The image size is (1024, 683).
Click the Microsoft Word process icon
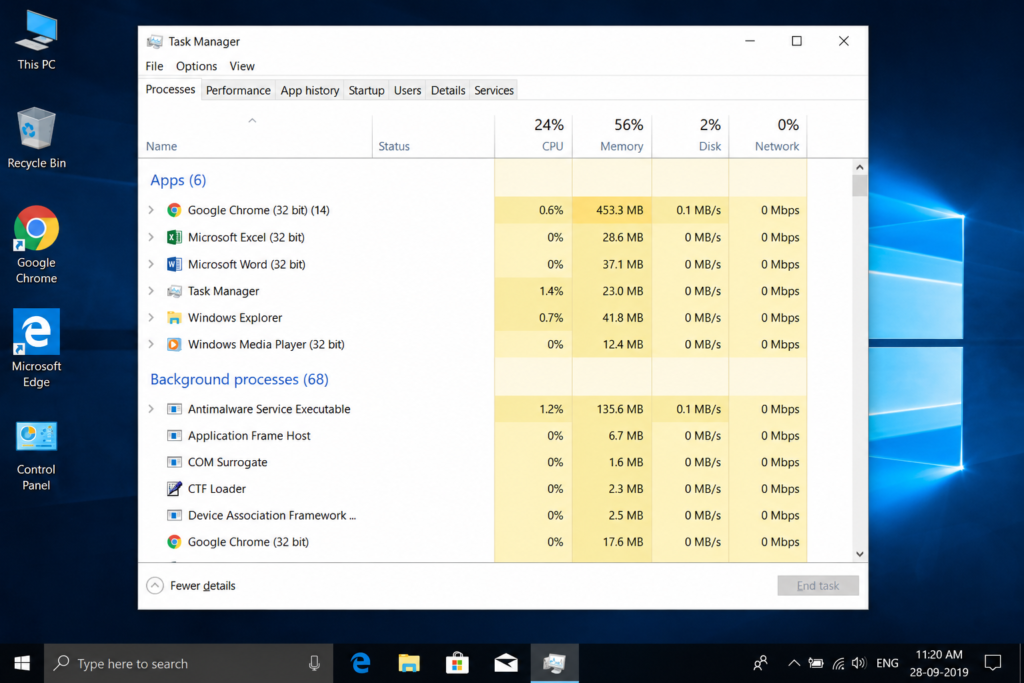pyautogui.click(x=174, y=264)
